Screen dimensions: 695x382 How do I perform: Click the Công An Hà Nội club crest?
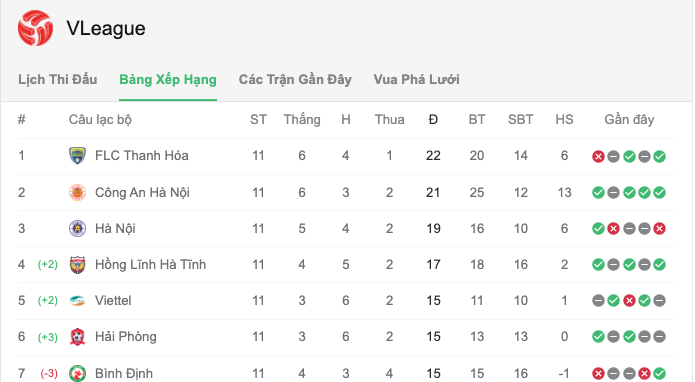pos(78,192)
